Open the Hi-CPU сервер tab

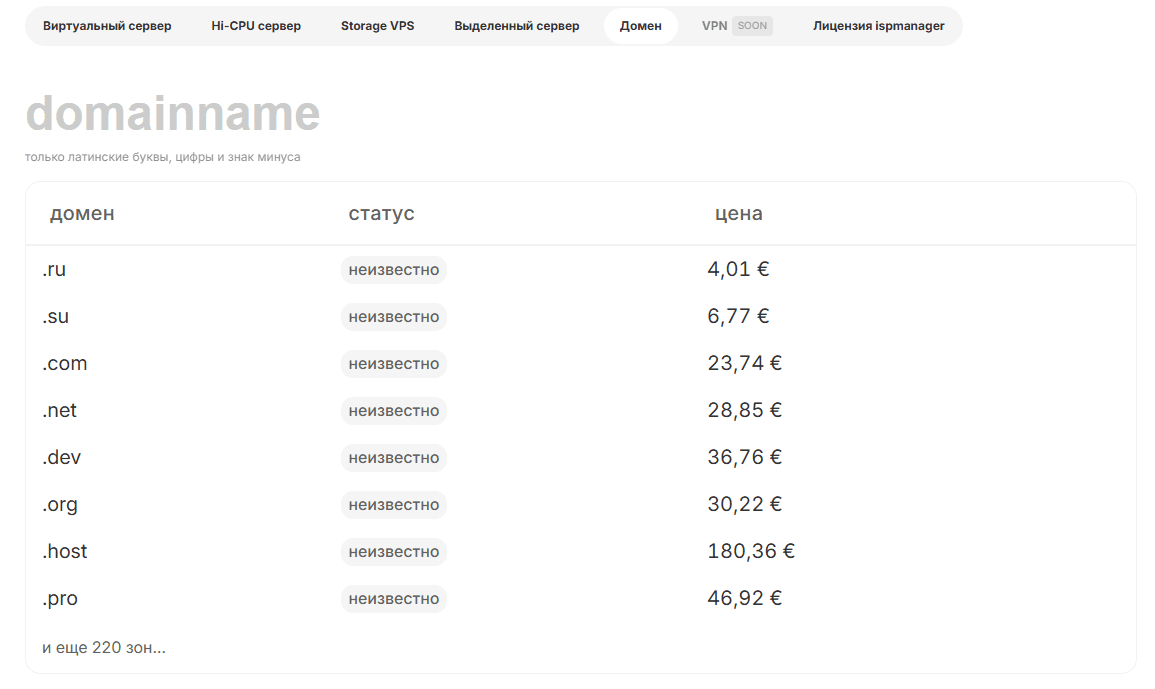(256, 26)
